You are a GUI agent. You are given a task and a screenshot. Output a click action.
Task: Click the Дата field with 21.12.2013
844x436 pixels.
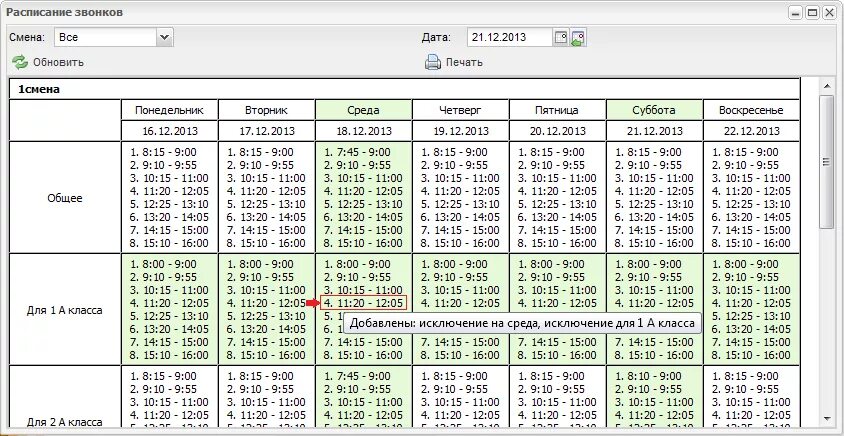click(x=510, y=38)
